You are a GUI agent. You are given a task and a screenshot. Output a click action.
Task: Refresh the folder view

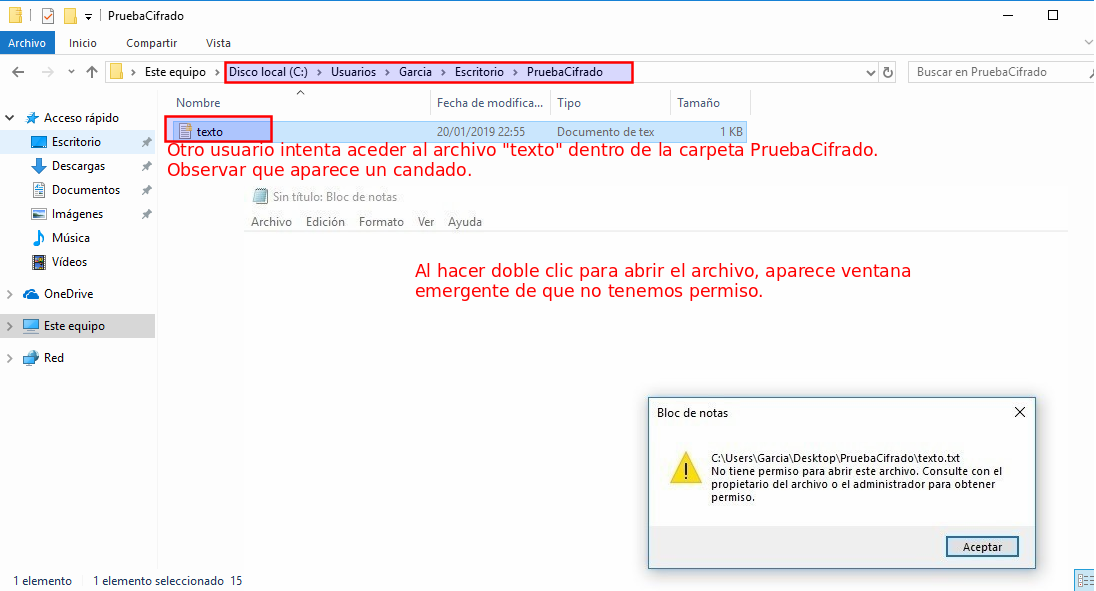(888, 72)
